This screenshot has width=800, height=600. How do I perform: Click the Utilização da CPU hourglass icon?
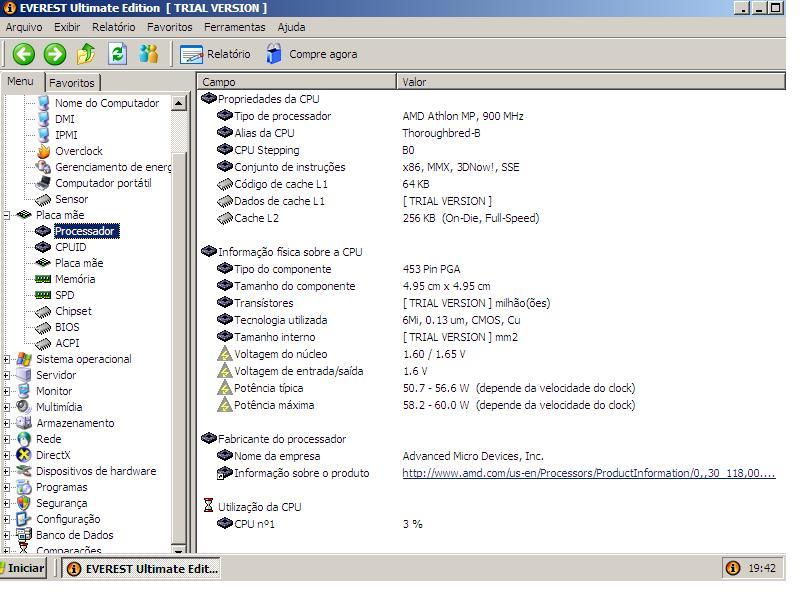pyautogui.click(x=208, y=506)
